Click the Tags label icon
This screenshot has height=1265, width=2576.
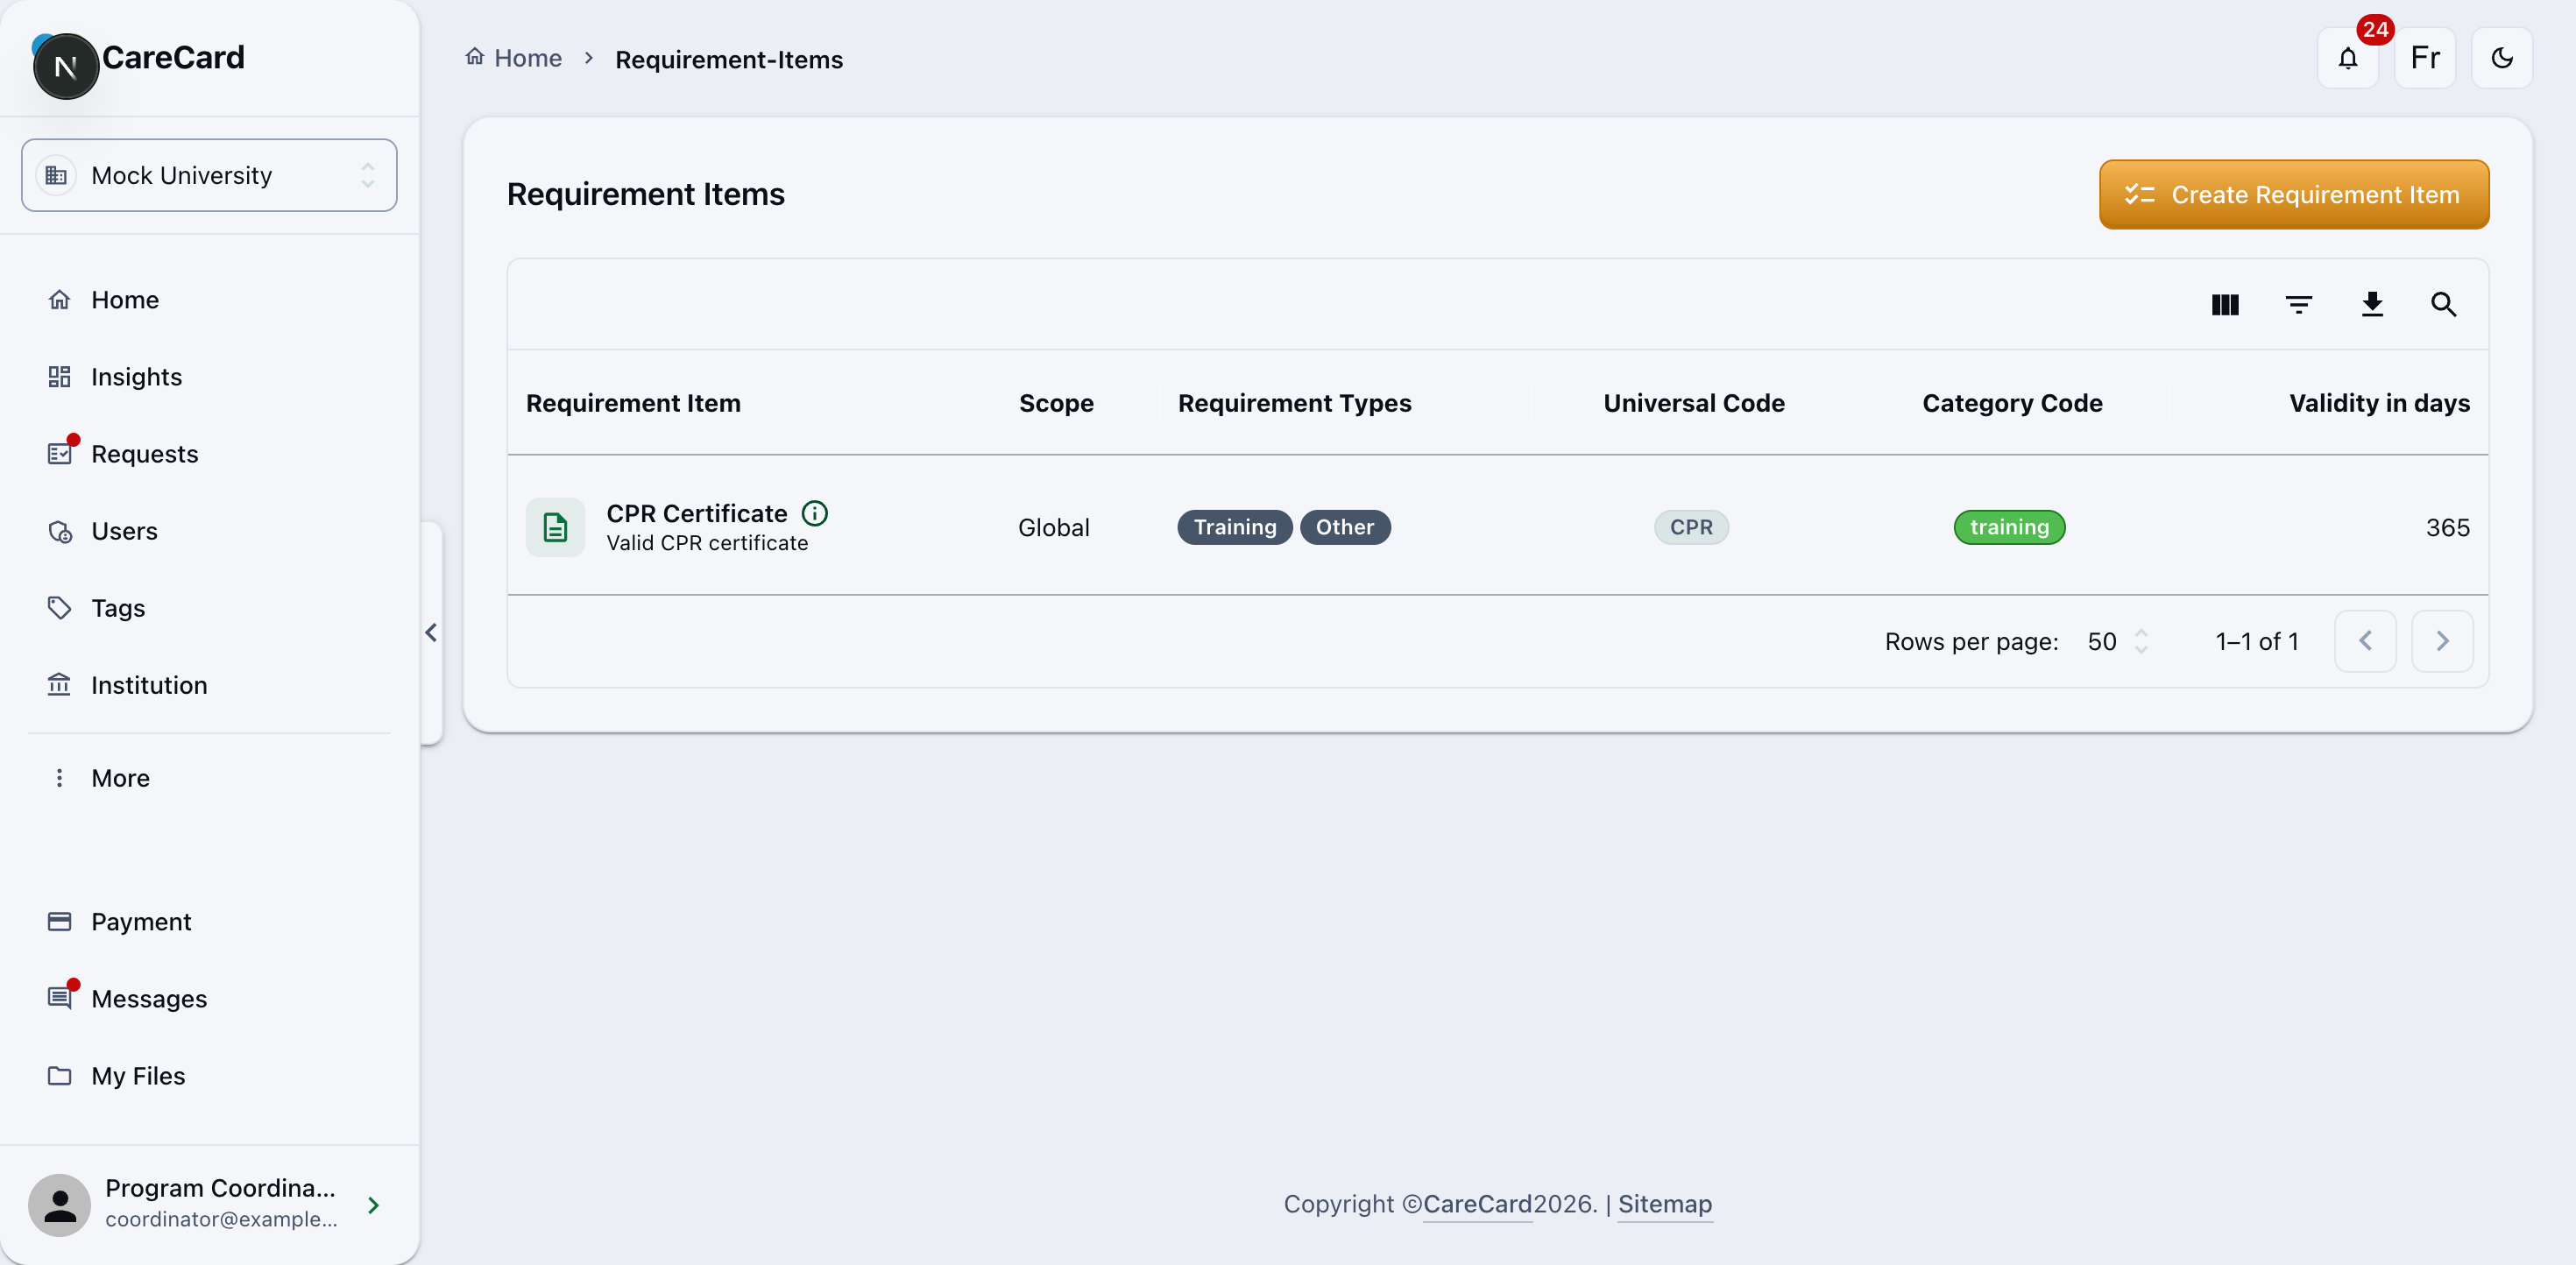pyautogui.click(x=59, y=608)
